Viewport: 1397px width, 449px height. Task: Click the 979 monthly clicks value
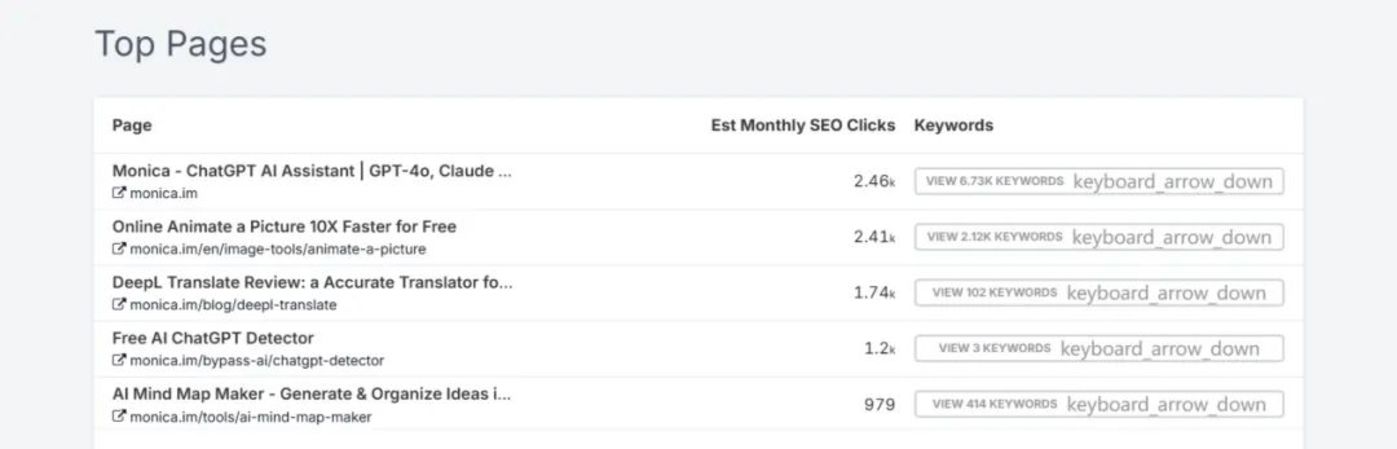(x=879, y=405)
